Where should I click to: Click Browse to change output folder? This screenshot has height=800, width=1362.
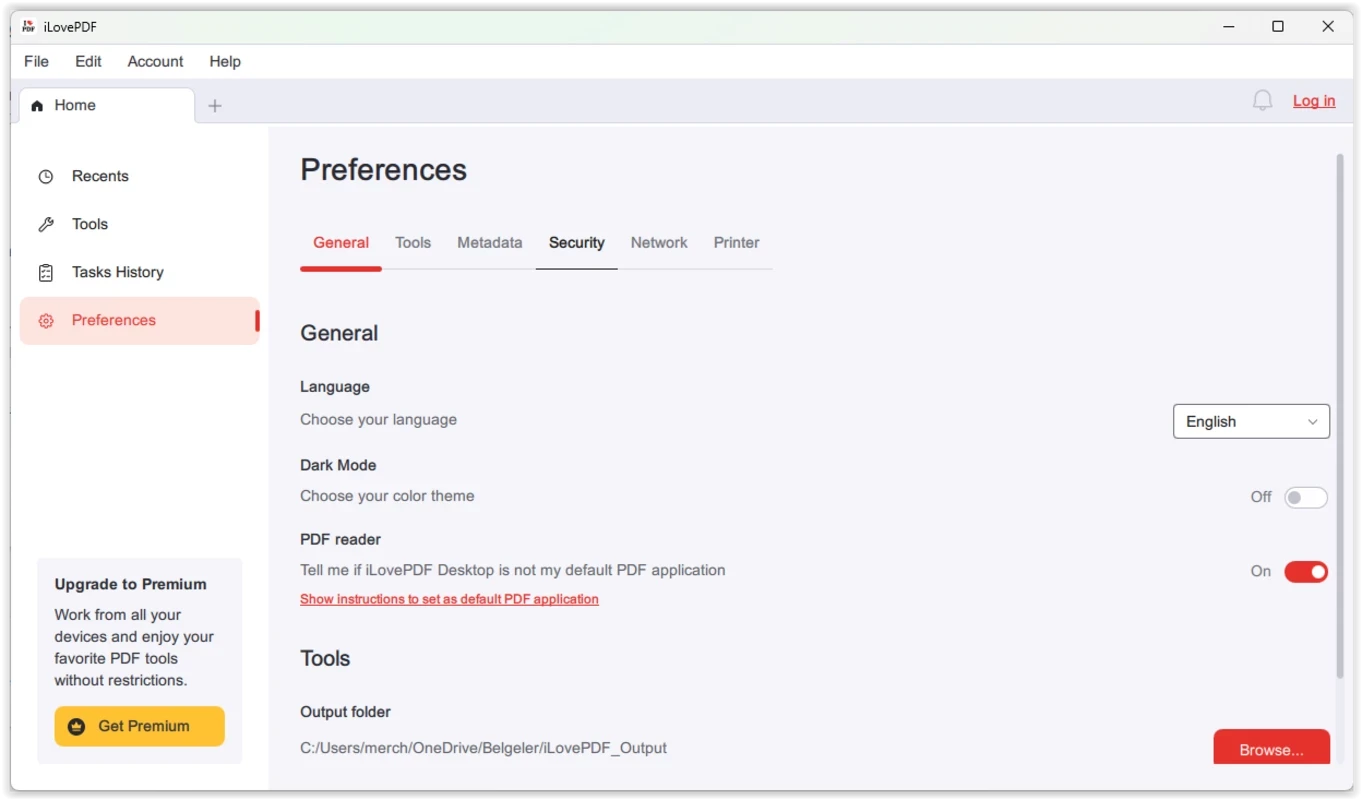1271,749
